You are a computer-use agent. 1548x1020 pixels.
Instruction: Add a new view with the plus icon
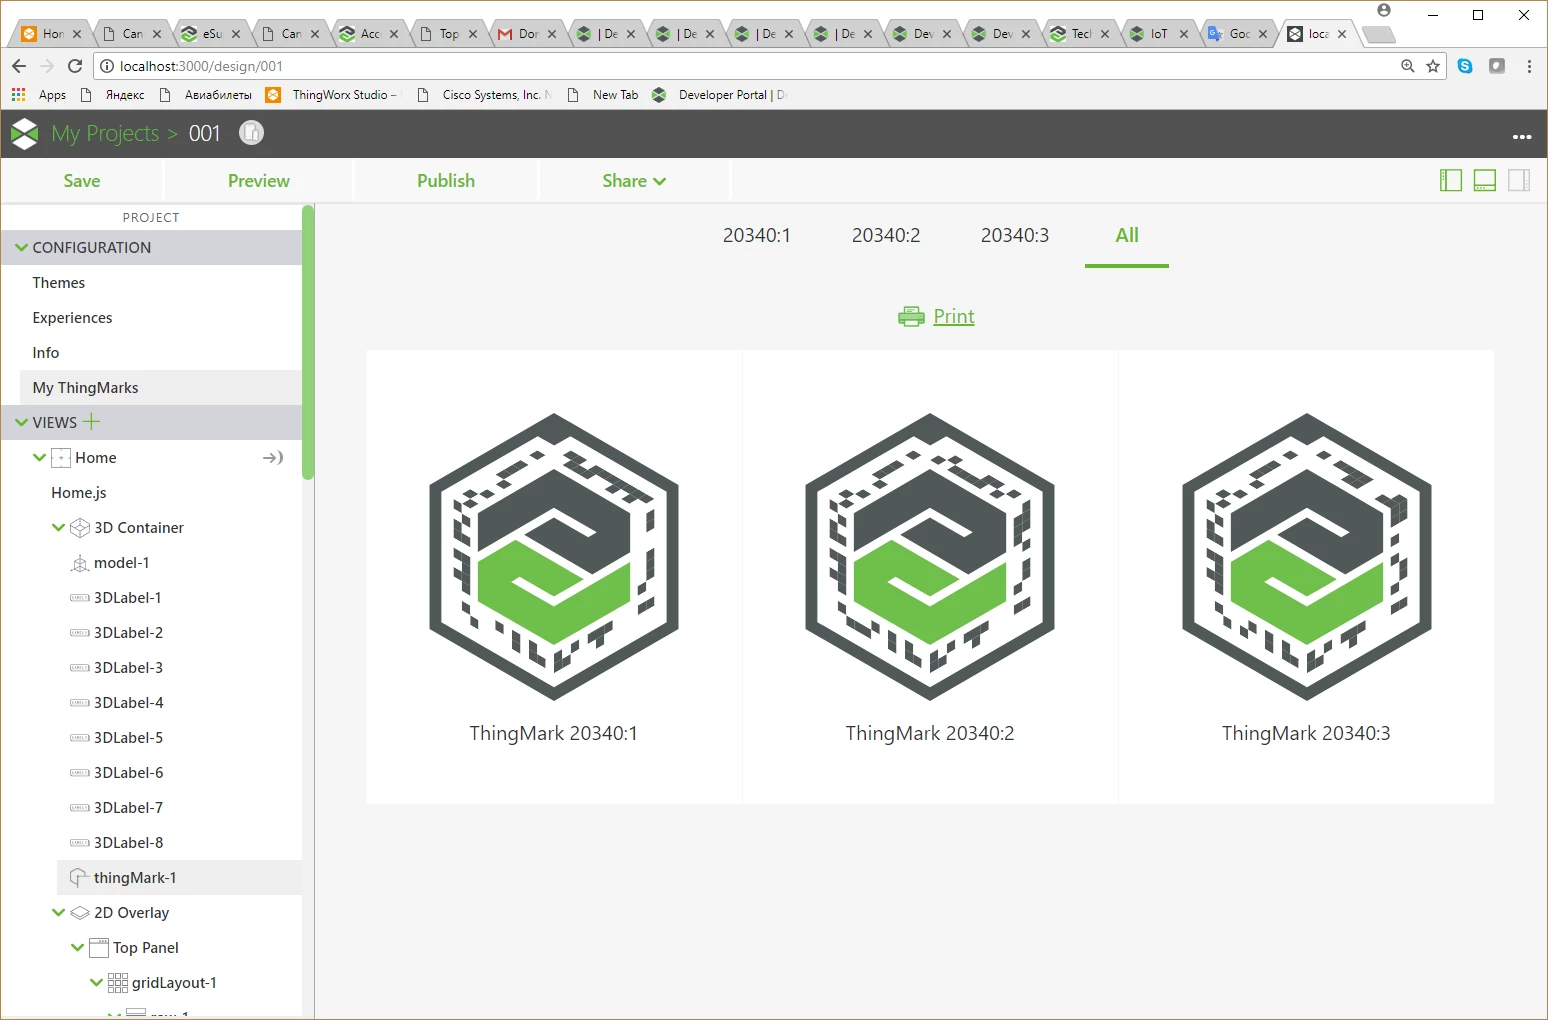tap(92, 421)
